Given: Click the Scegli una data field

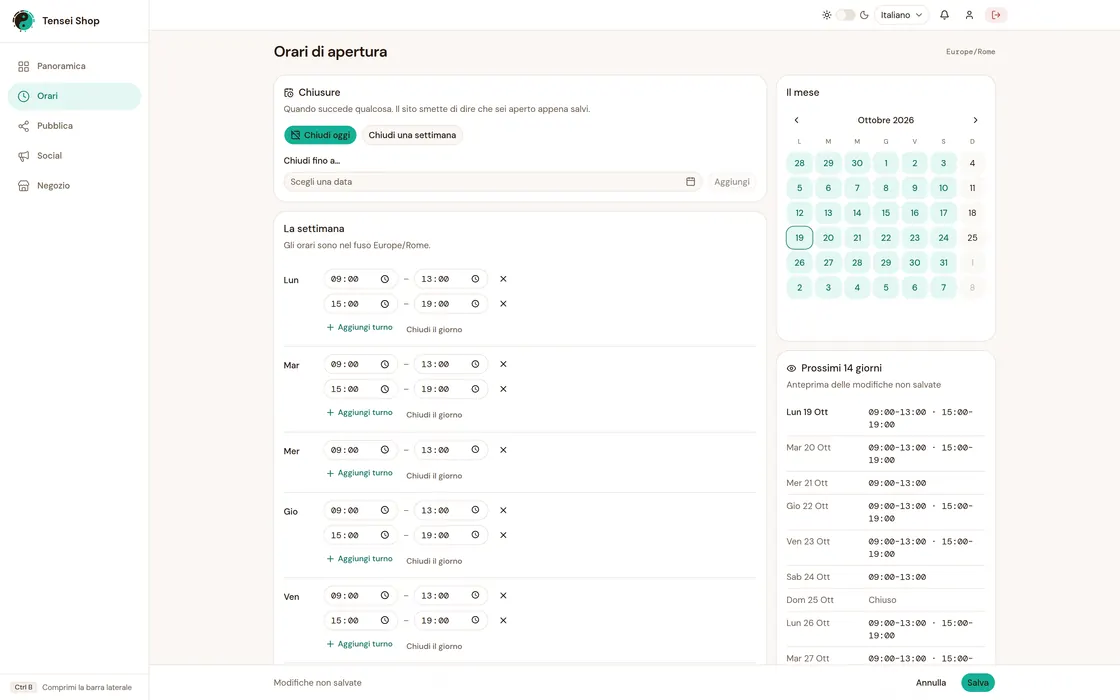Looking at the screenshot, I should click(493, 182).
